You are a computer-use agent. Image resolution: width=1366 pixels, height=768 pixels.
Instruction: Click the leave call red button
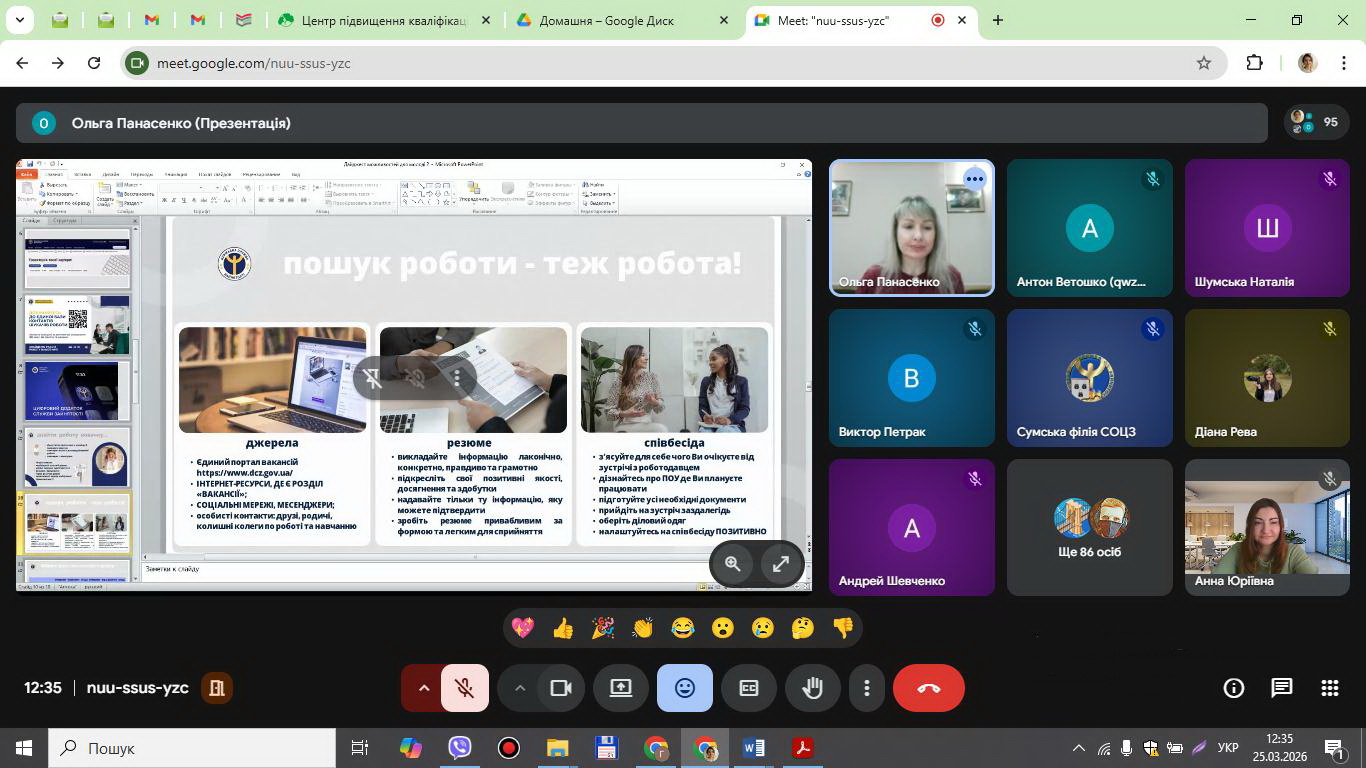coord(928,688)
